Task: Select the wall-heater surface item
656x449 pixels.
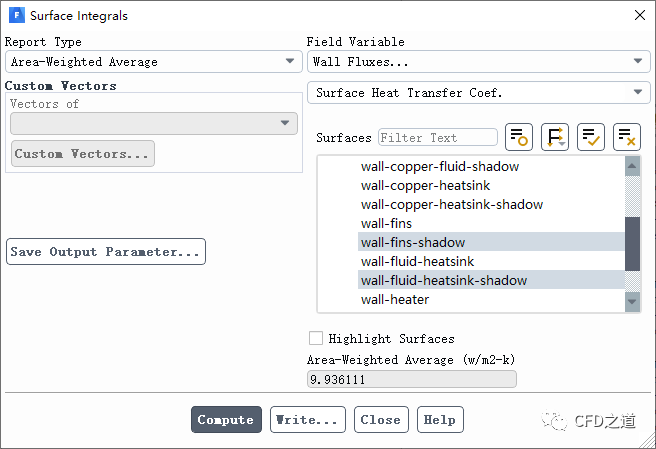Action: click(394, 299)
